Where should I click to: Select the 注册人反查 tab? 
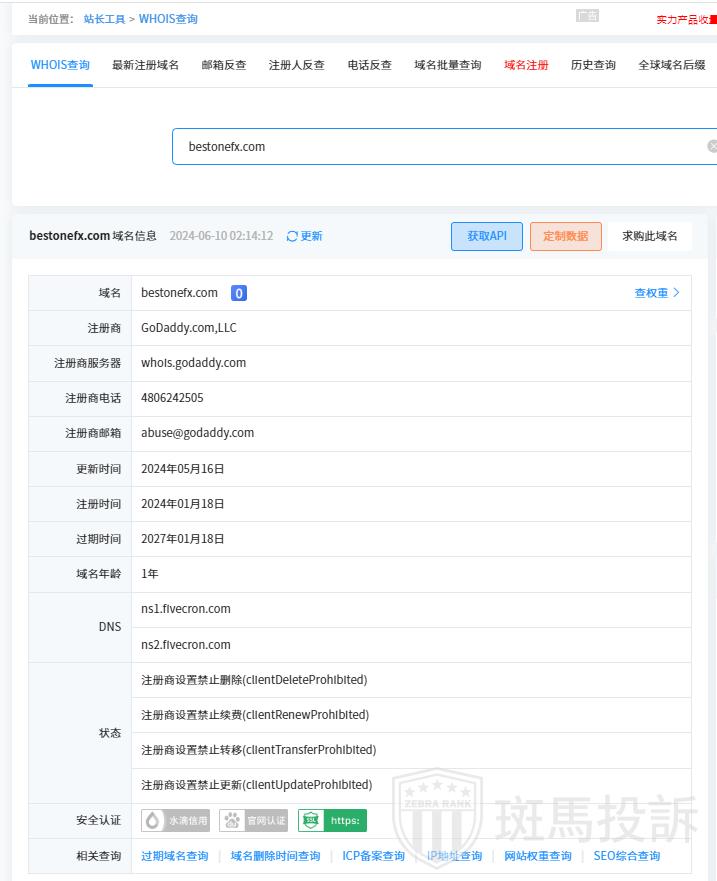pos(296,65)
